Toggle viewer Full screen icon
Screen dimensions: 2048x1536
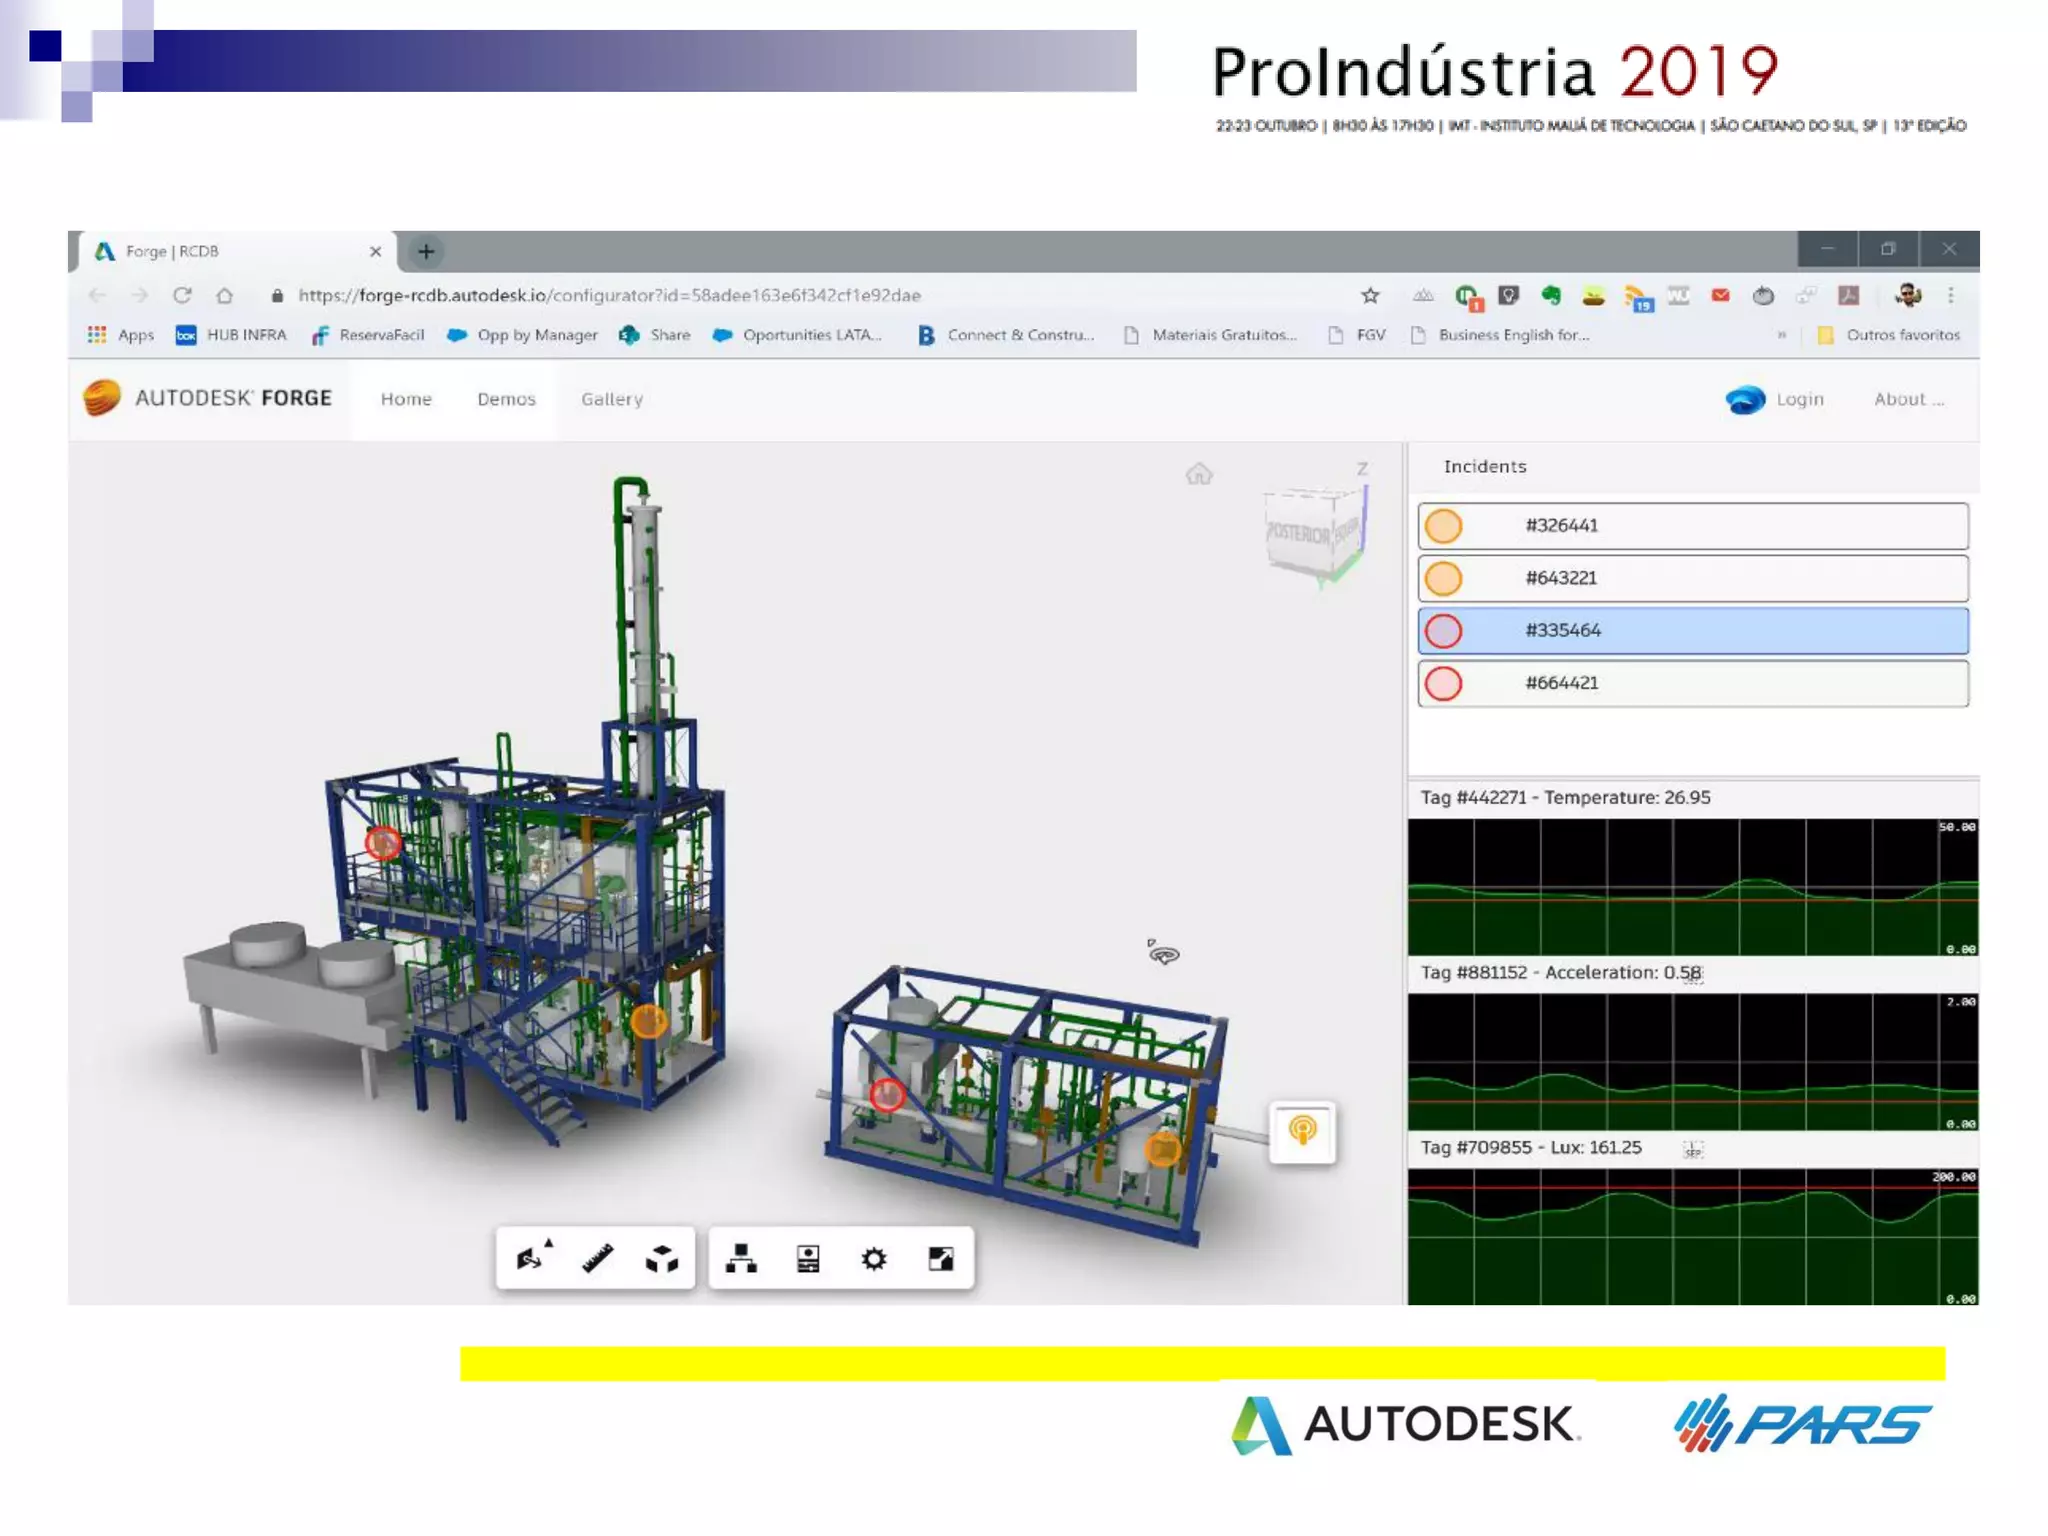[x=940, y=1258]
